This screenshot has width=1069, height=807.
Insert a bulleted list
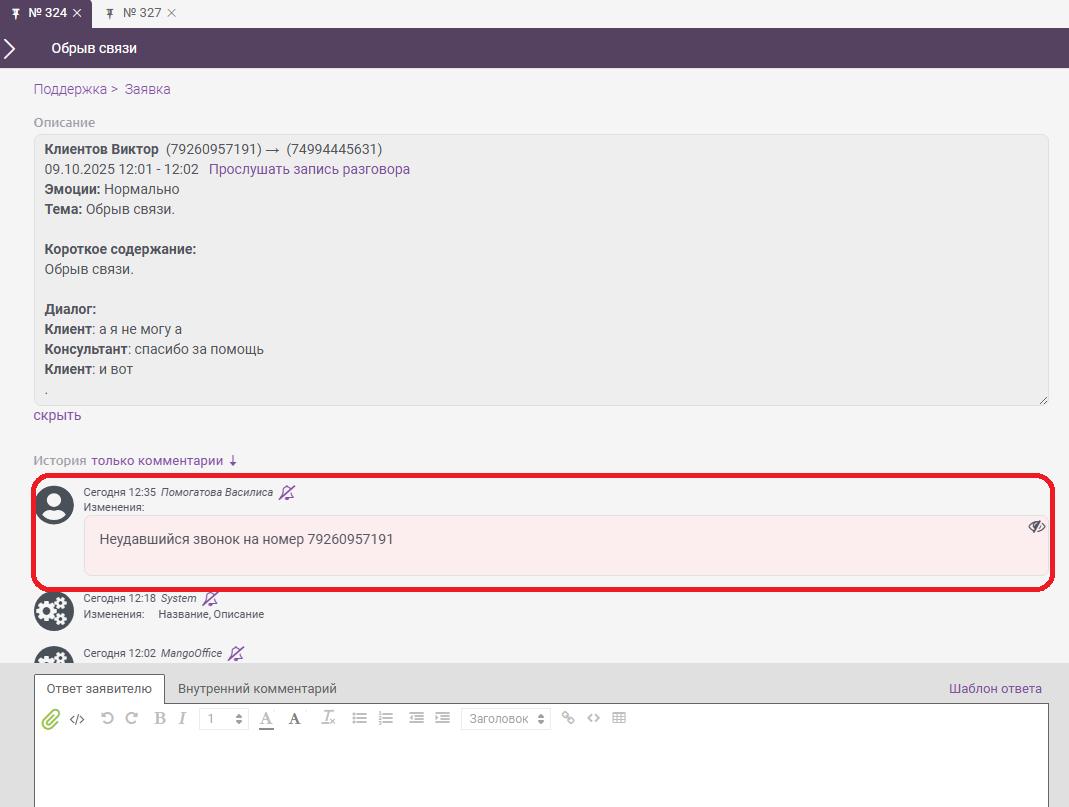pos(360,718)
